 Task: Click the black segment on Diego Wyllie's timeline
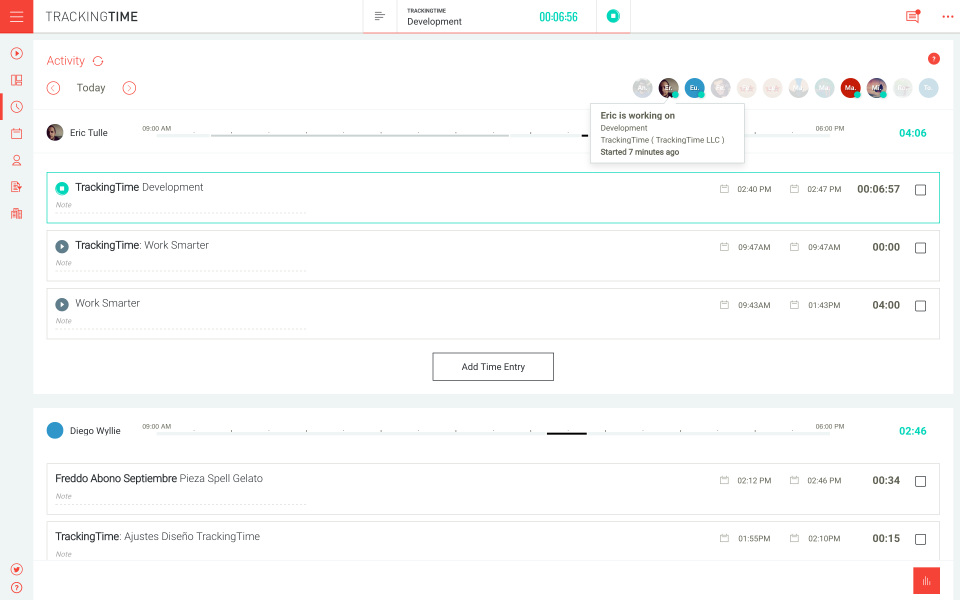click(567, 433)
